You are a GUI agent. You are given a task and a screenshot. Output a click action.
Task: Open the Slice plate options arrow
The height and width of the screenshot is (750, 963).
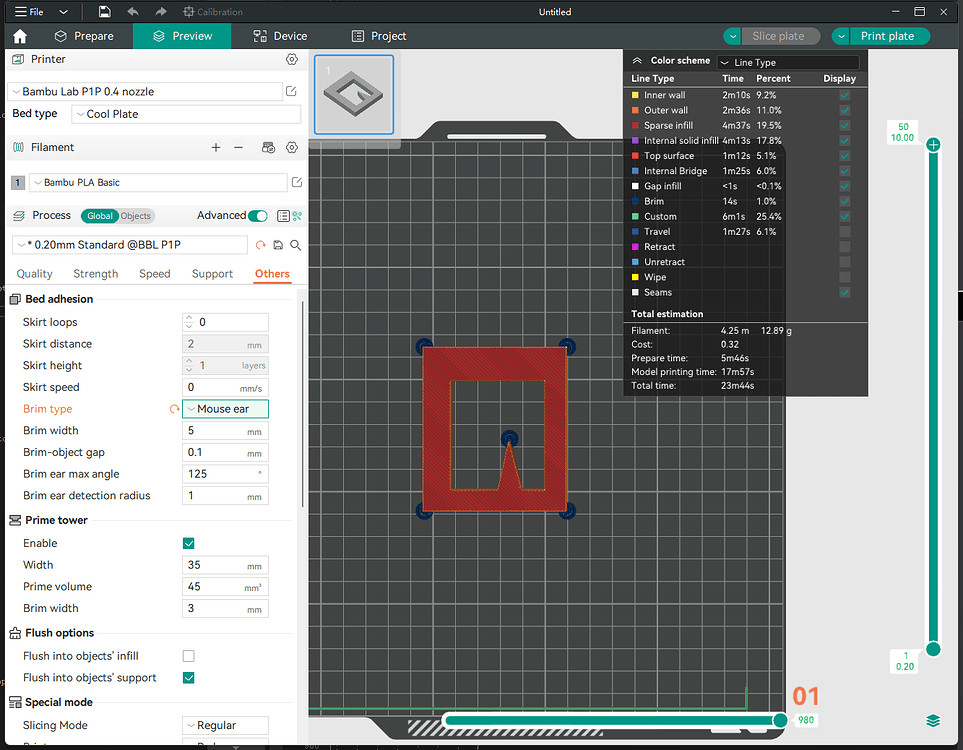click(x=732, y=36)
